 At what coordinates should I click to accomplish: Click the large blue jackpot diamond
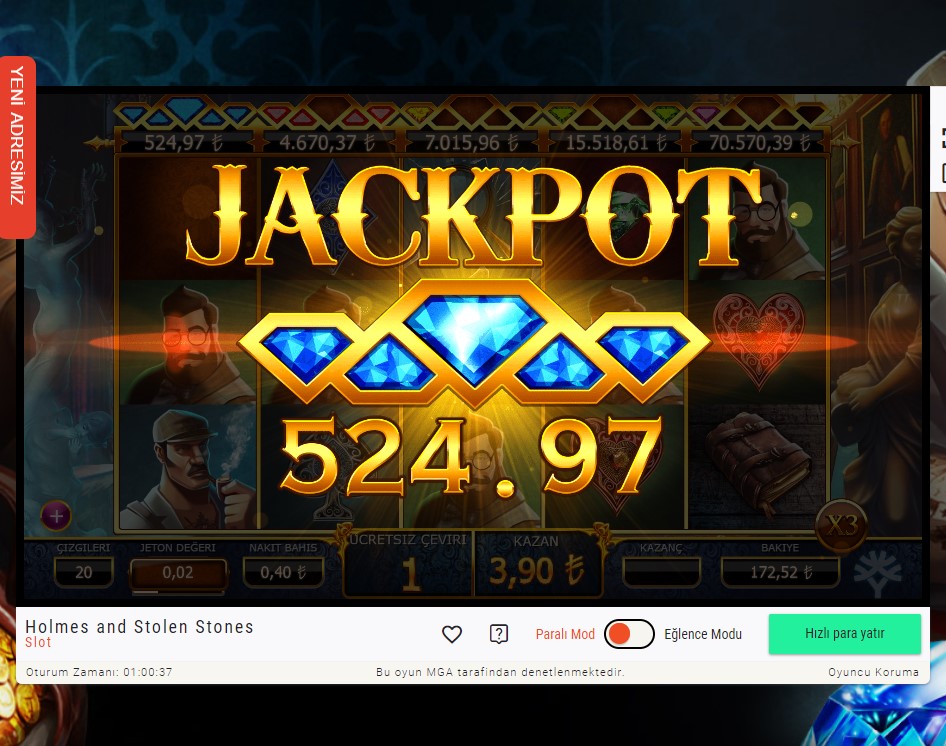coord(475,339)
